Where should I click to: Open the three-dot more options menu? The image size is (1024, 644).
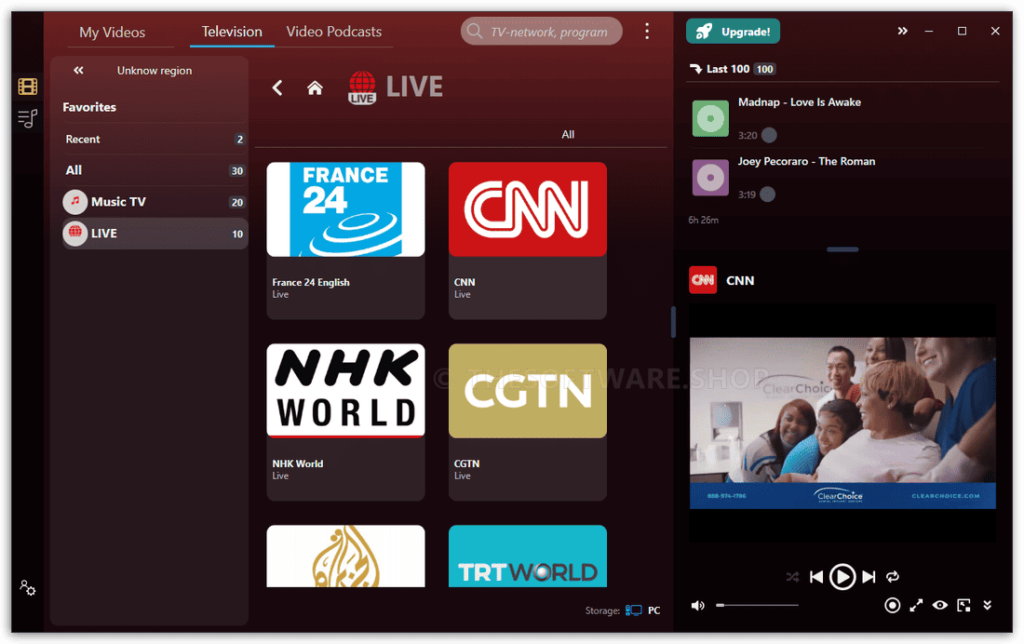647,31
